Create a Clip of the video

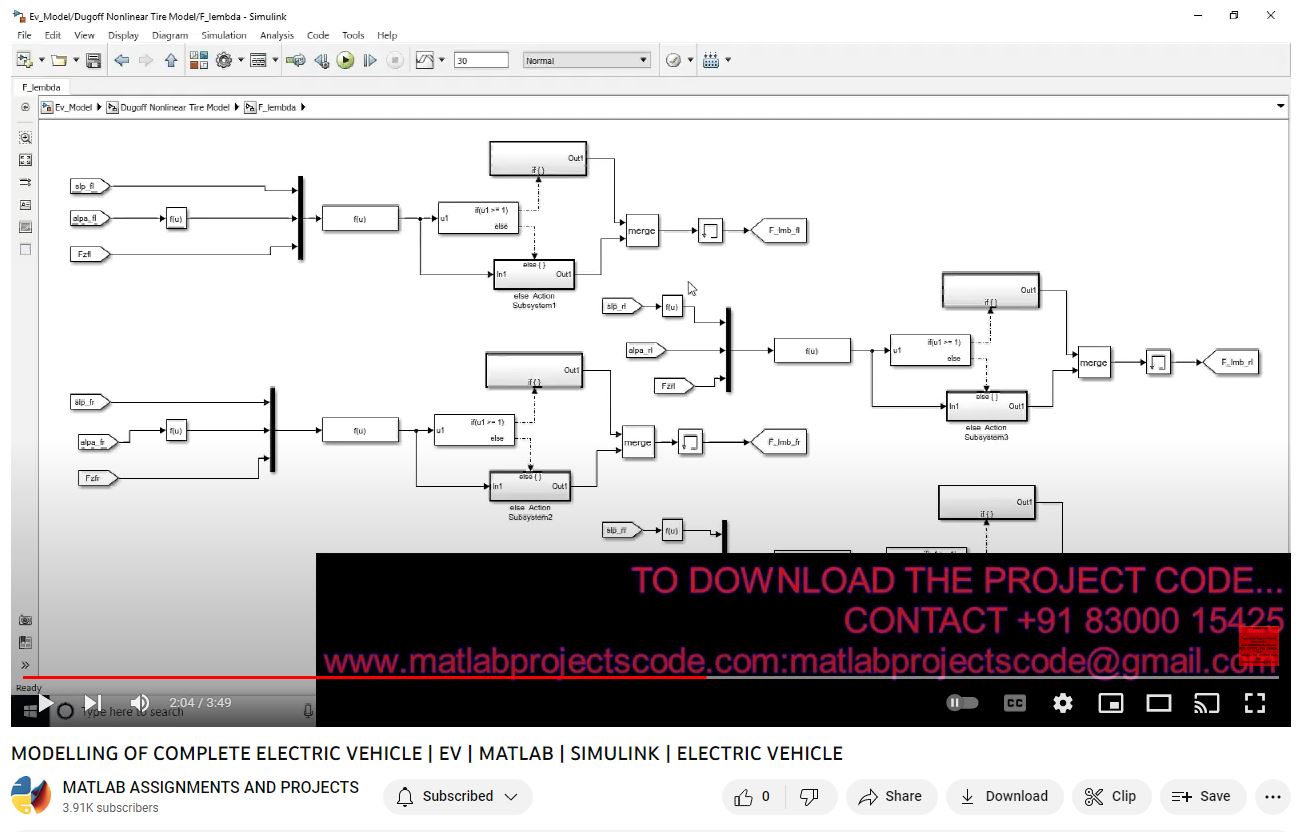tap(1111, 797)
